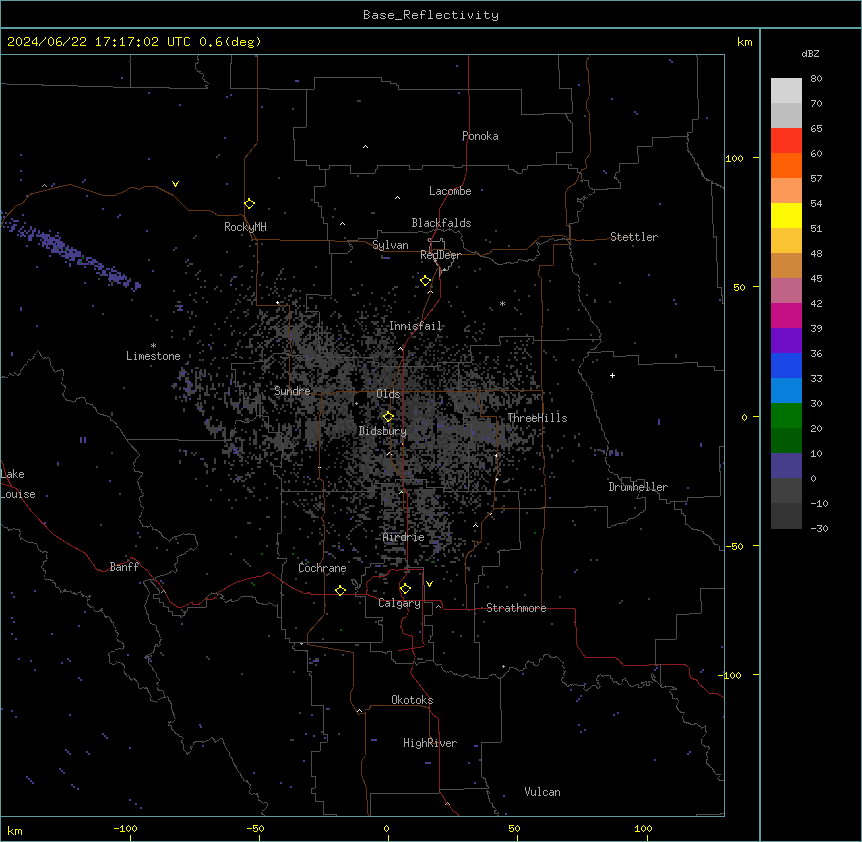The height and width of the screenshot is (842, 862).
Task: Click the dBZ legend heading
Action: click(810, 53)
